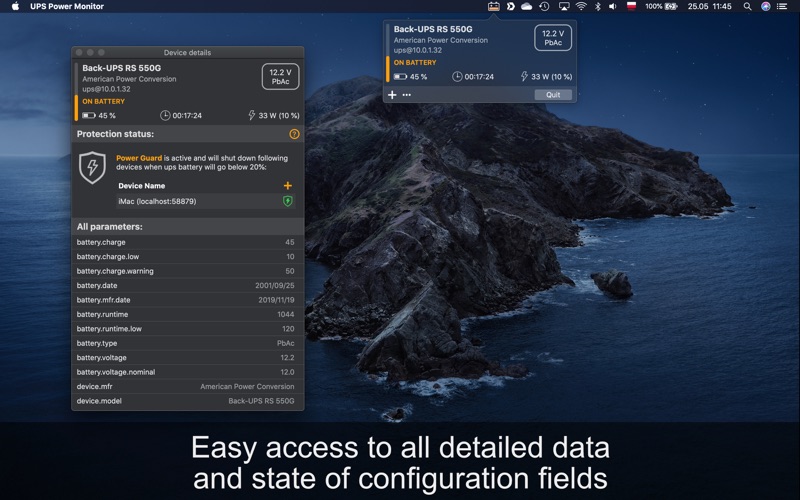
Task: Click the clock icon in the popover
Action: 457,77
